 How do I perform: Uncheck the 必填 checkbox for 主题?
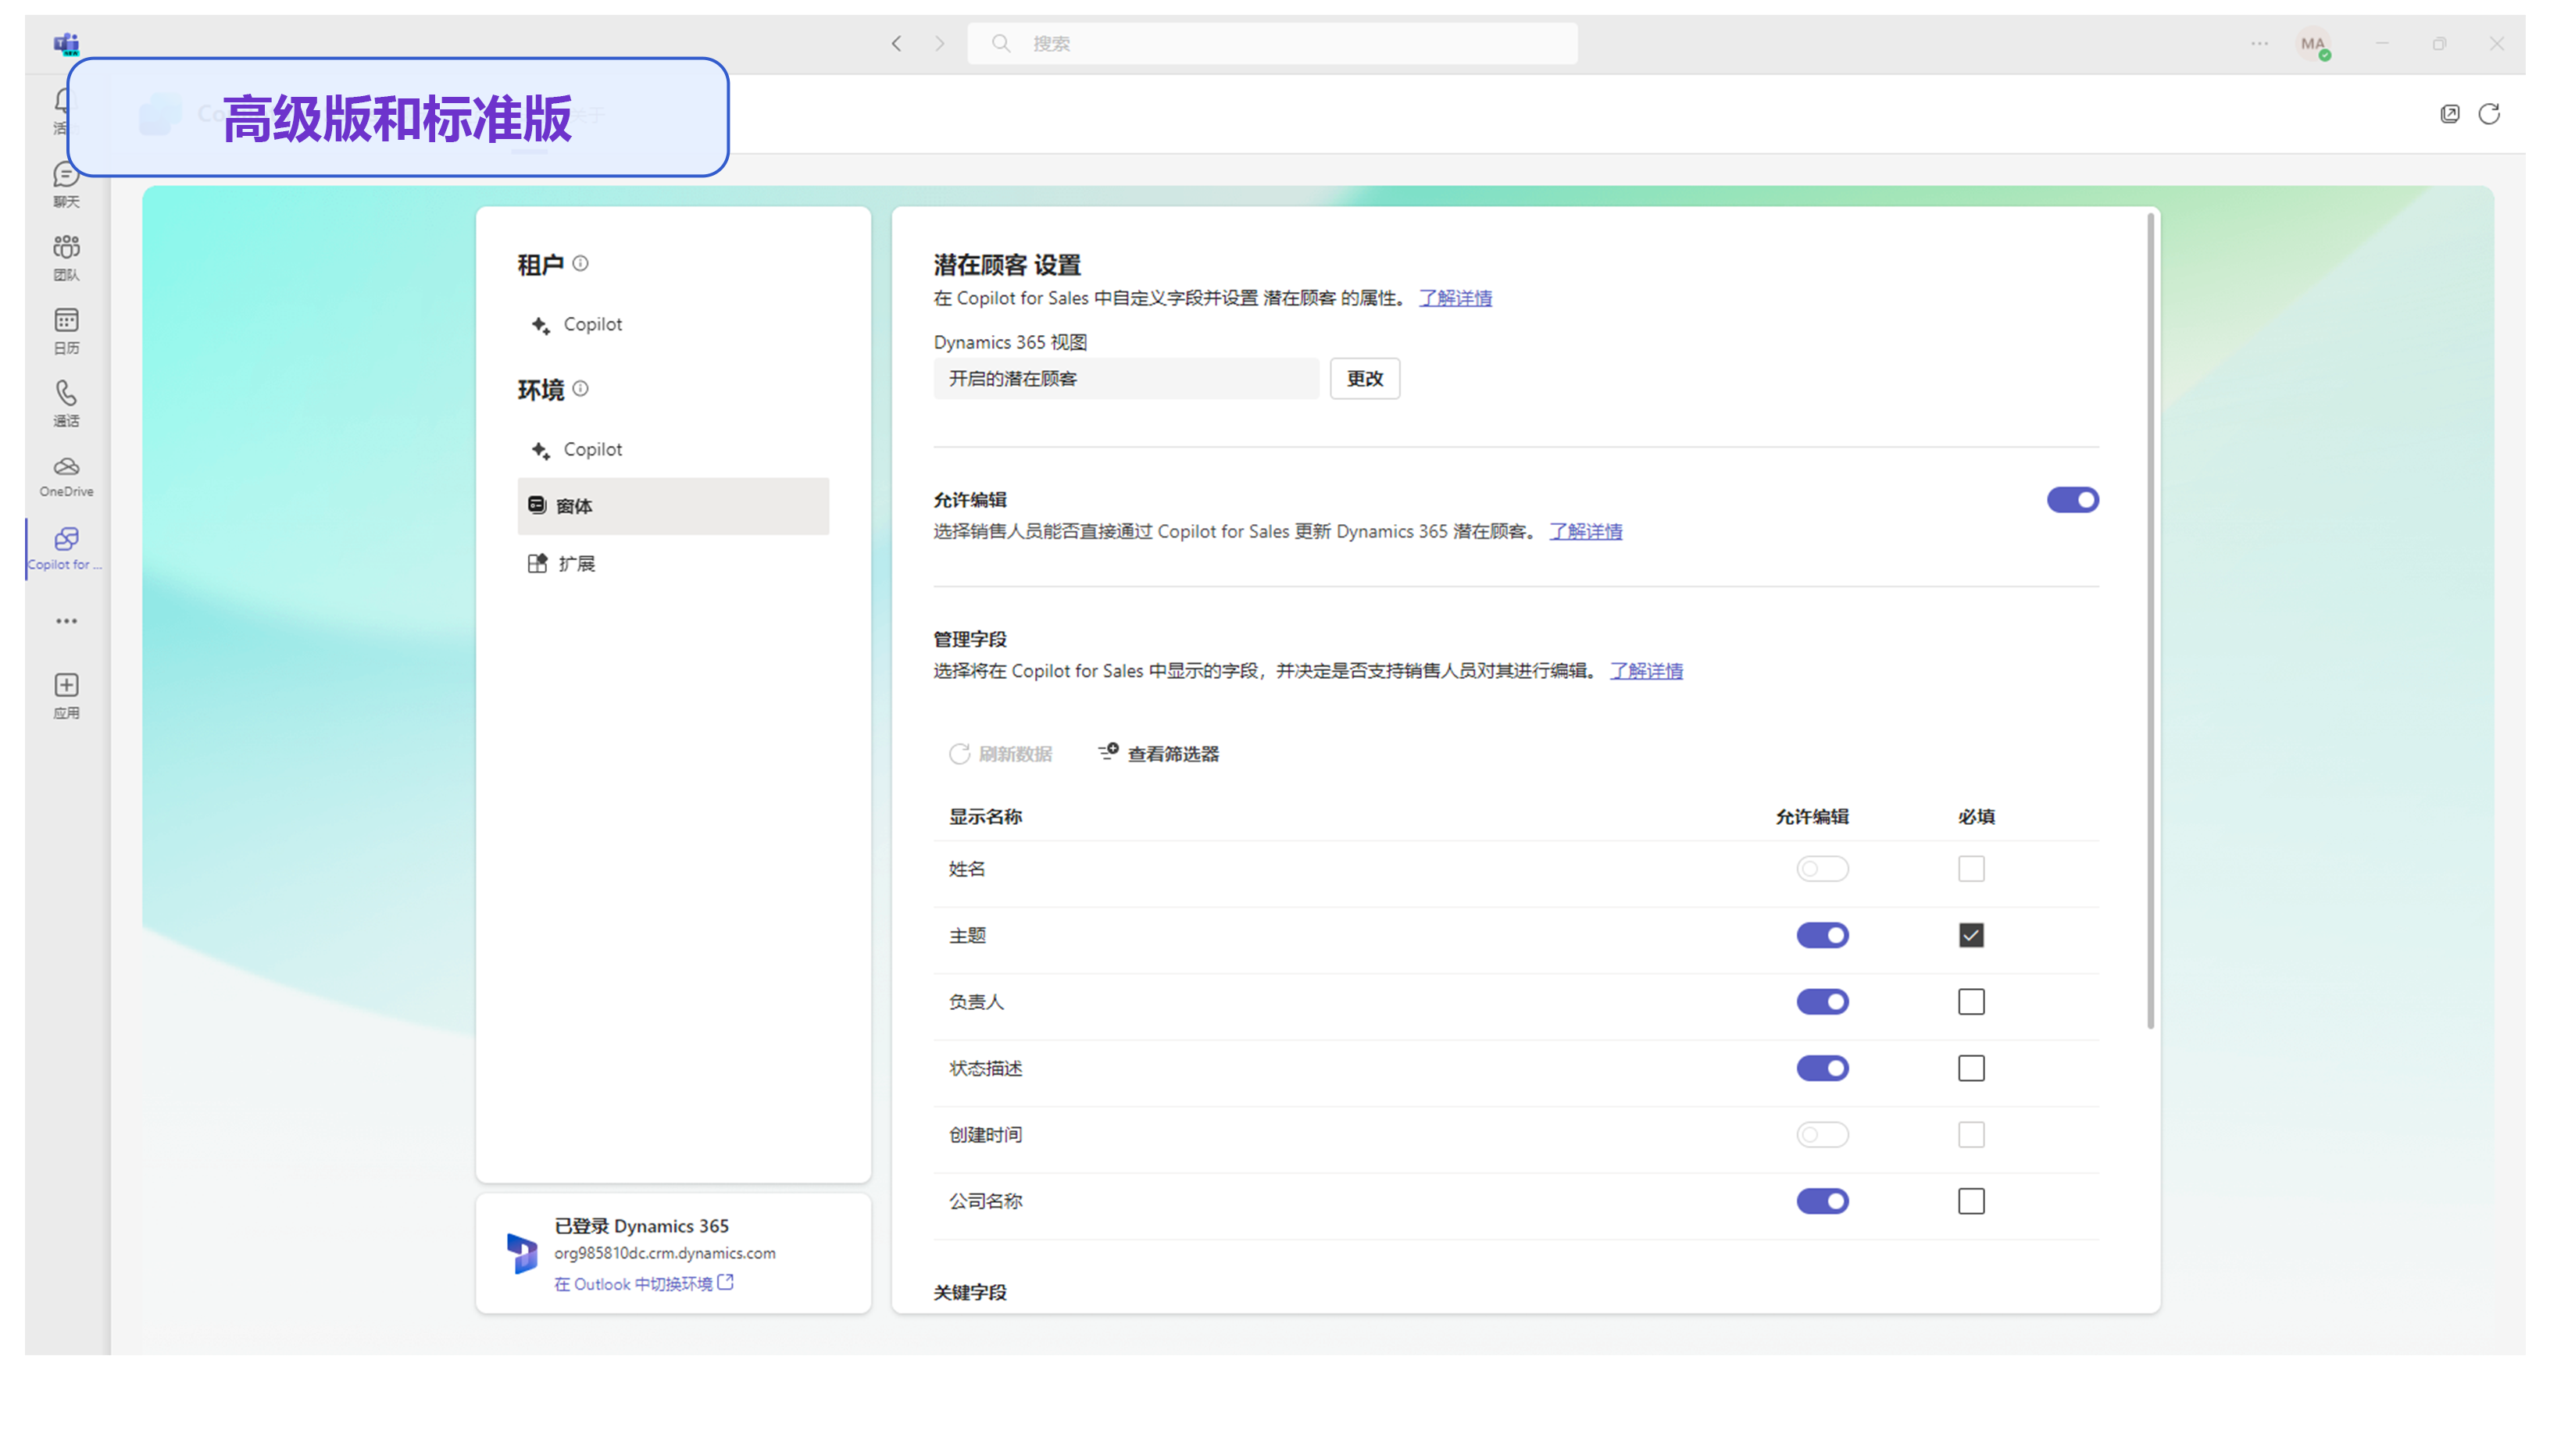pyautogui.click(x=1970, y=934)
